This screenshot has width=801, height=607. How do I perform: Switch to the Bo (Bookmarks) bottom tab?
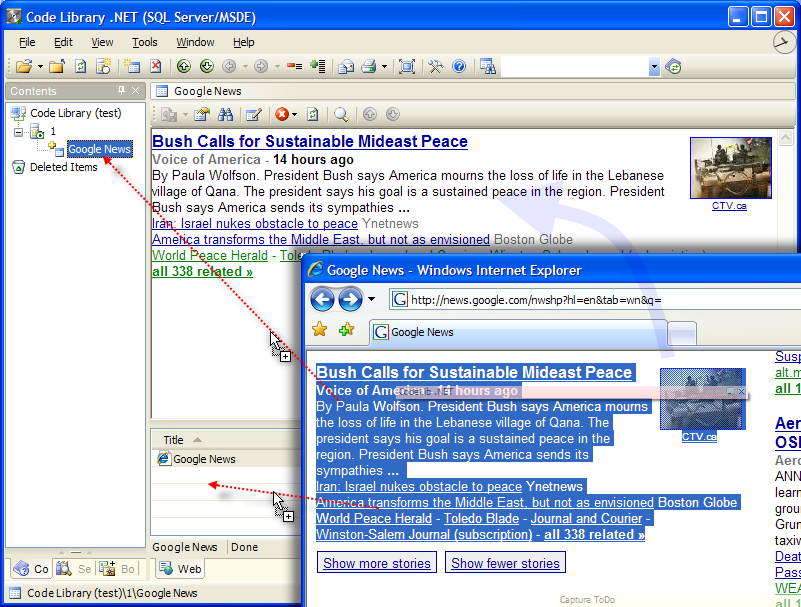(x=117, y=569)
